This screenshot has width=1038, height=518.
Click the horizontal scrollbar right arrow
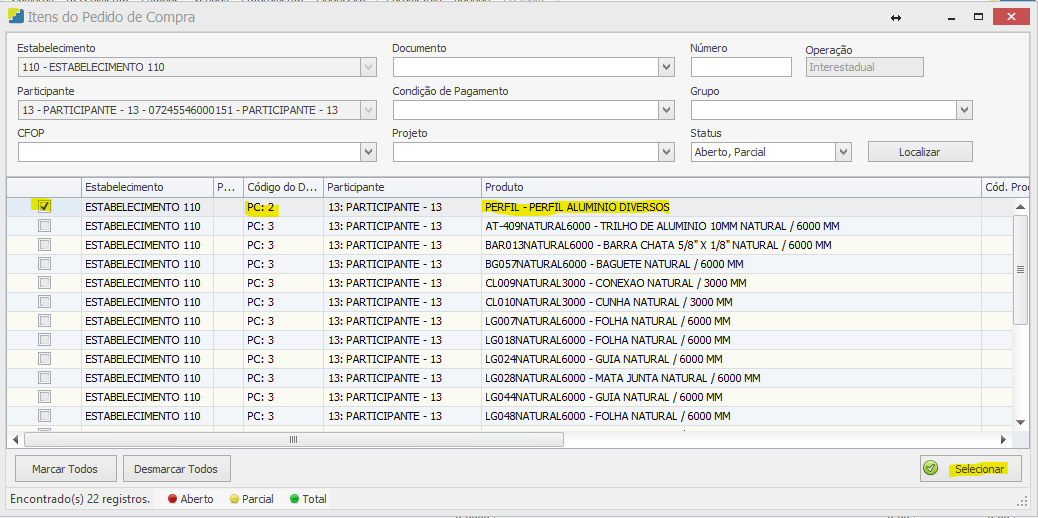pyautogui.click(x=1003, y=439)
